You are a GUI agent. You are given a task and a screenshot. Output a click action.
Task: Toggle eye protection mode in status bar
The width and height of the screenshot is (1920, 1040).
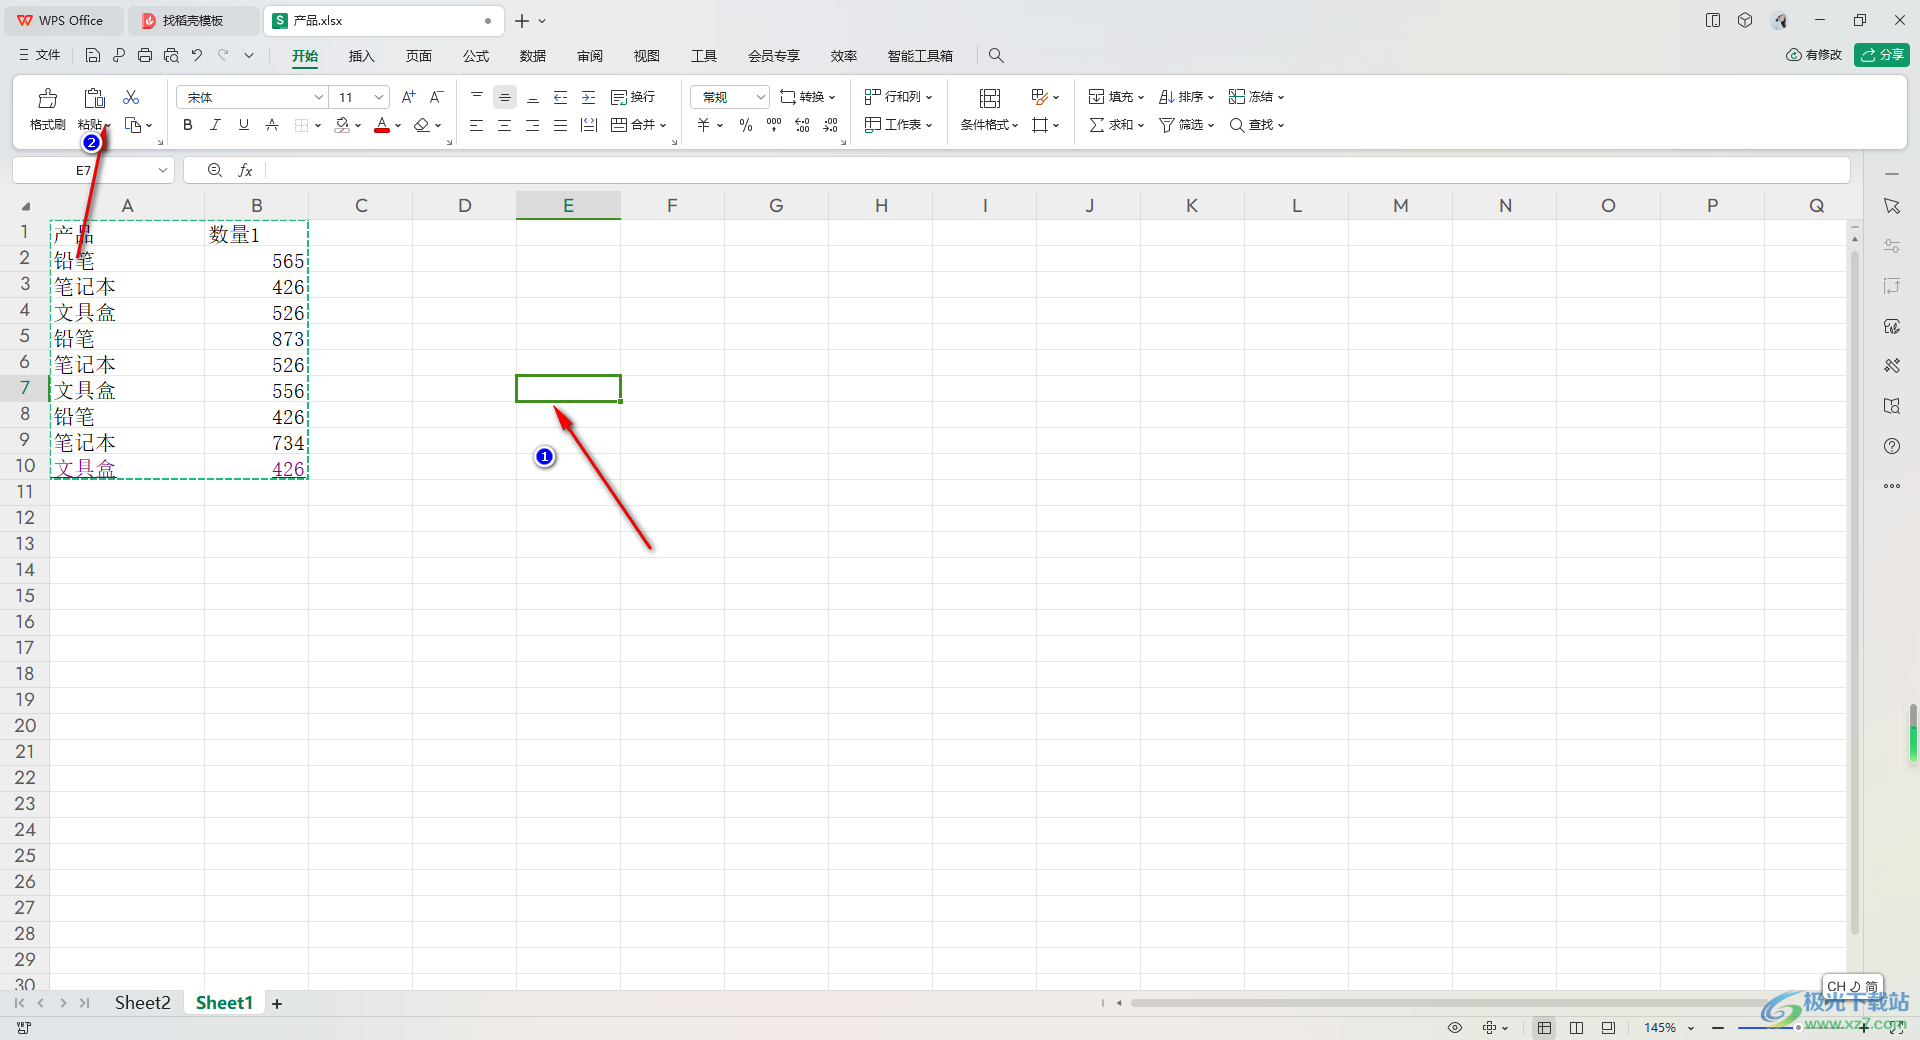(1455, 1028)
